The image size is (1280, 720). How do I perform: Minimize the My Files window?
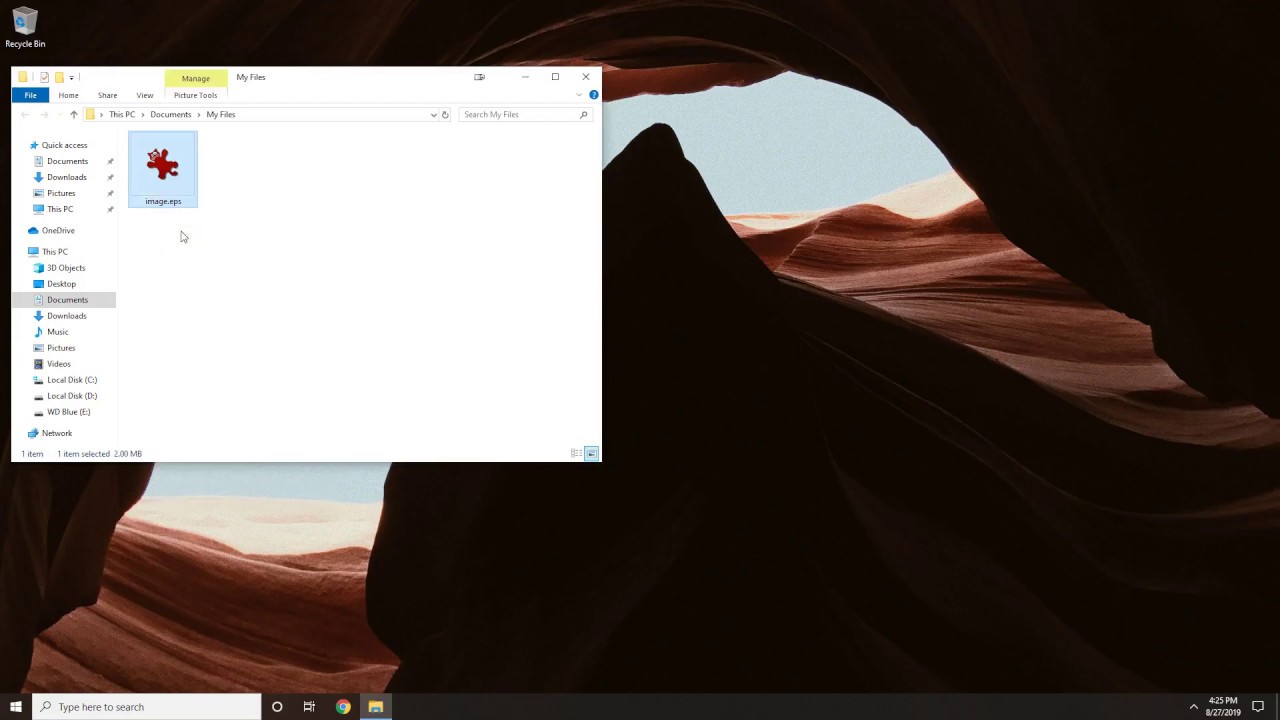point(525,77)
